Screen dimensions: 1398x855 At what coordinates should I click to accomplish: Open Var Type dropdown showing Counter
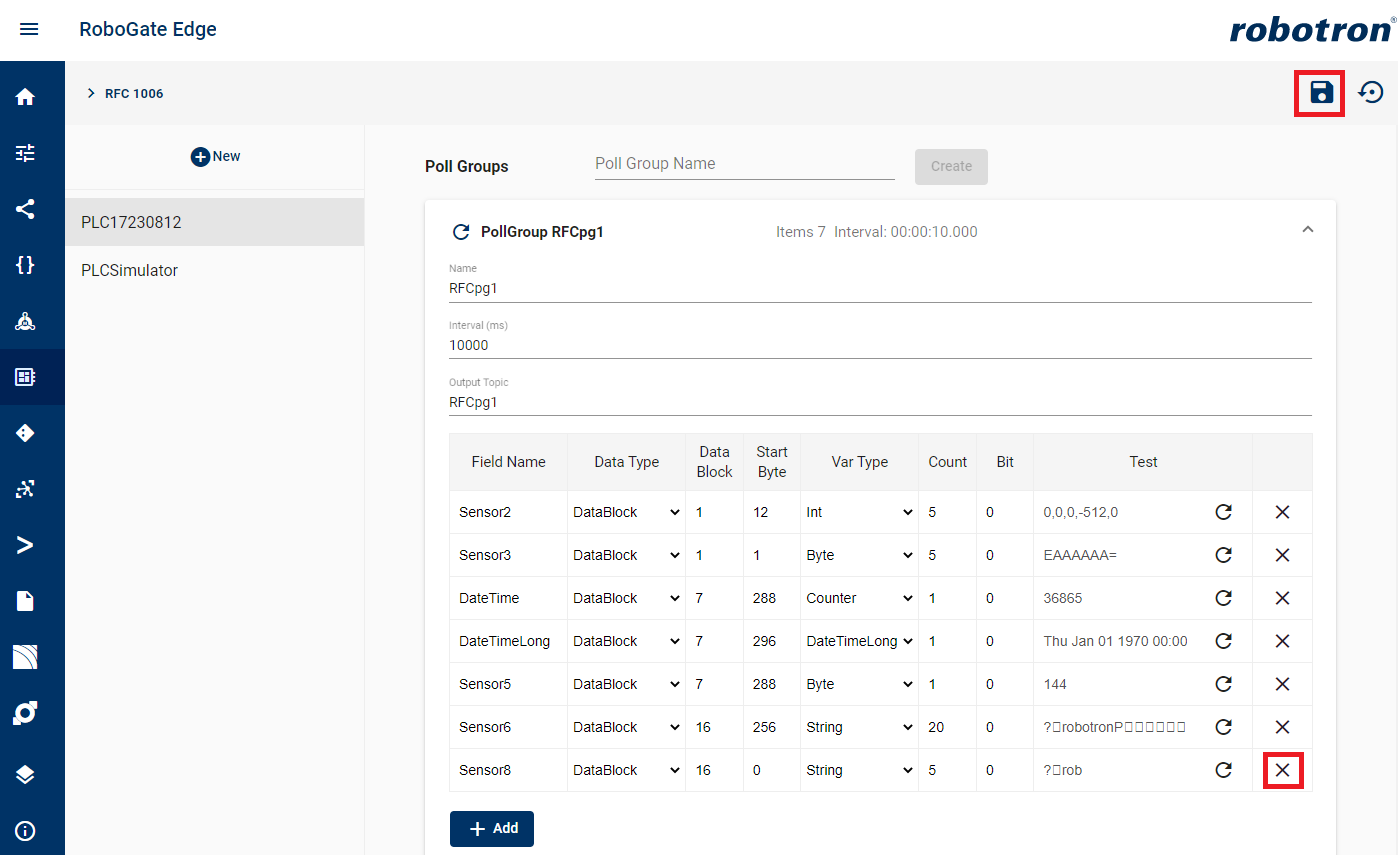pyautogui.click(x=859, y=598)
